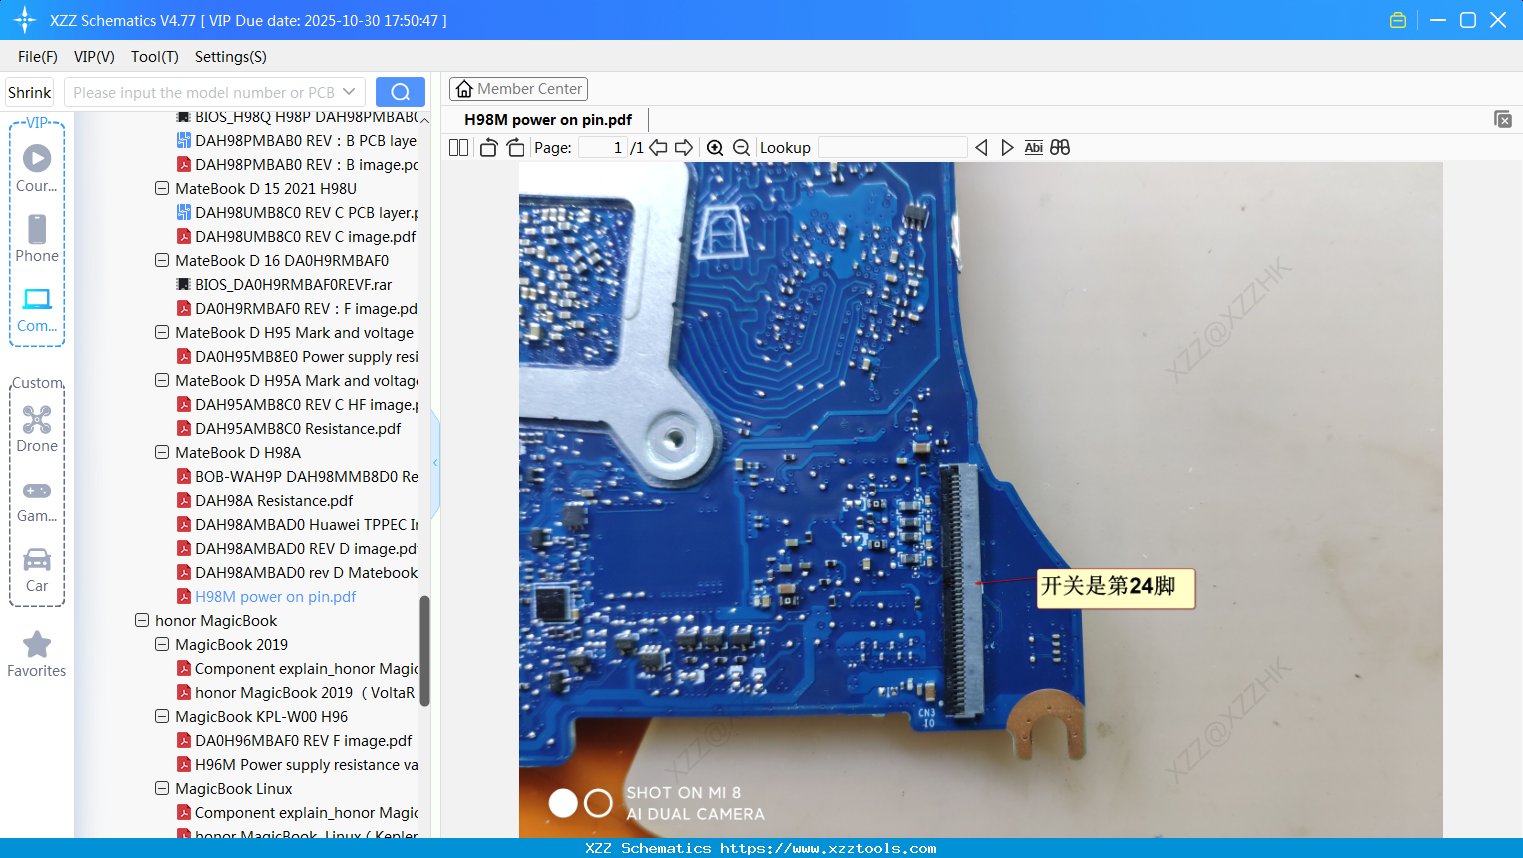Viewport: 1523px width, 858px height.
Task: Collapse MateBook D H95A Mark and voltage
Action: [x=162, y=380]
